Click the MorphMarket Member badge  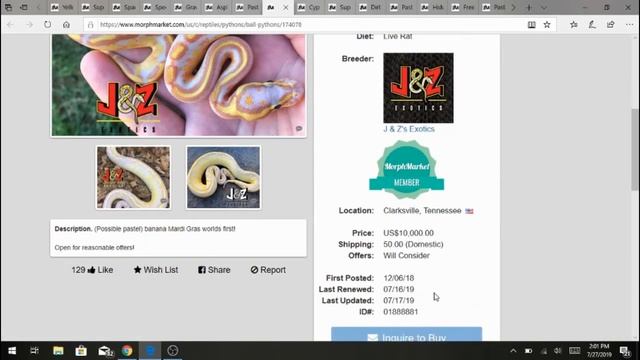click(407, 169)
